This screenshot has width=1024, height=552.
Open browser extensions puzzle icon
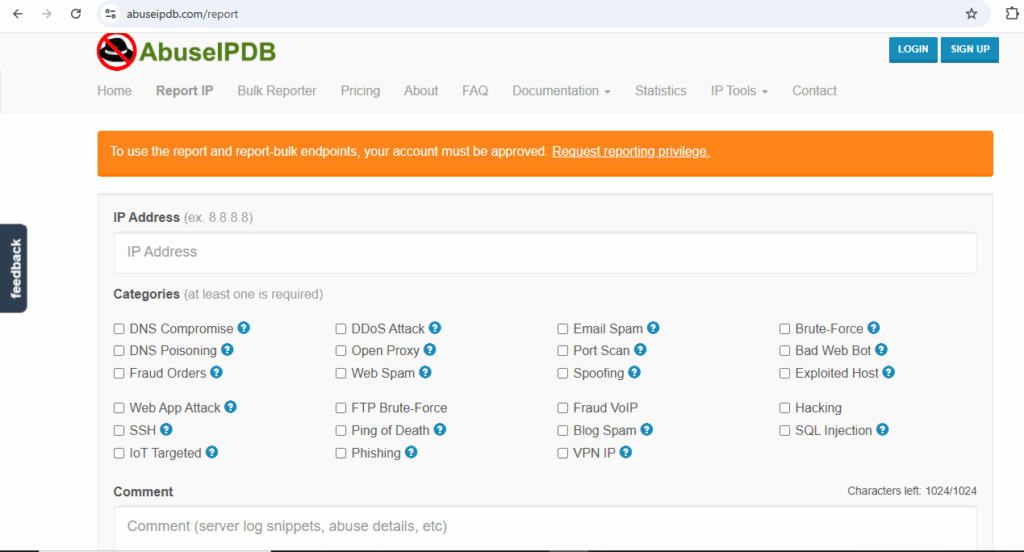tap(1012, 14)
